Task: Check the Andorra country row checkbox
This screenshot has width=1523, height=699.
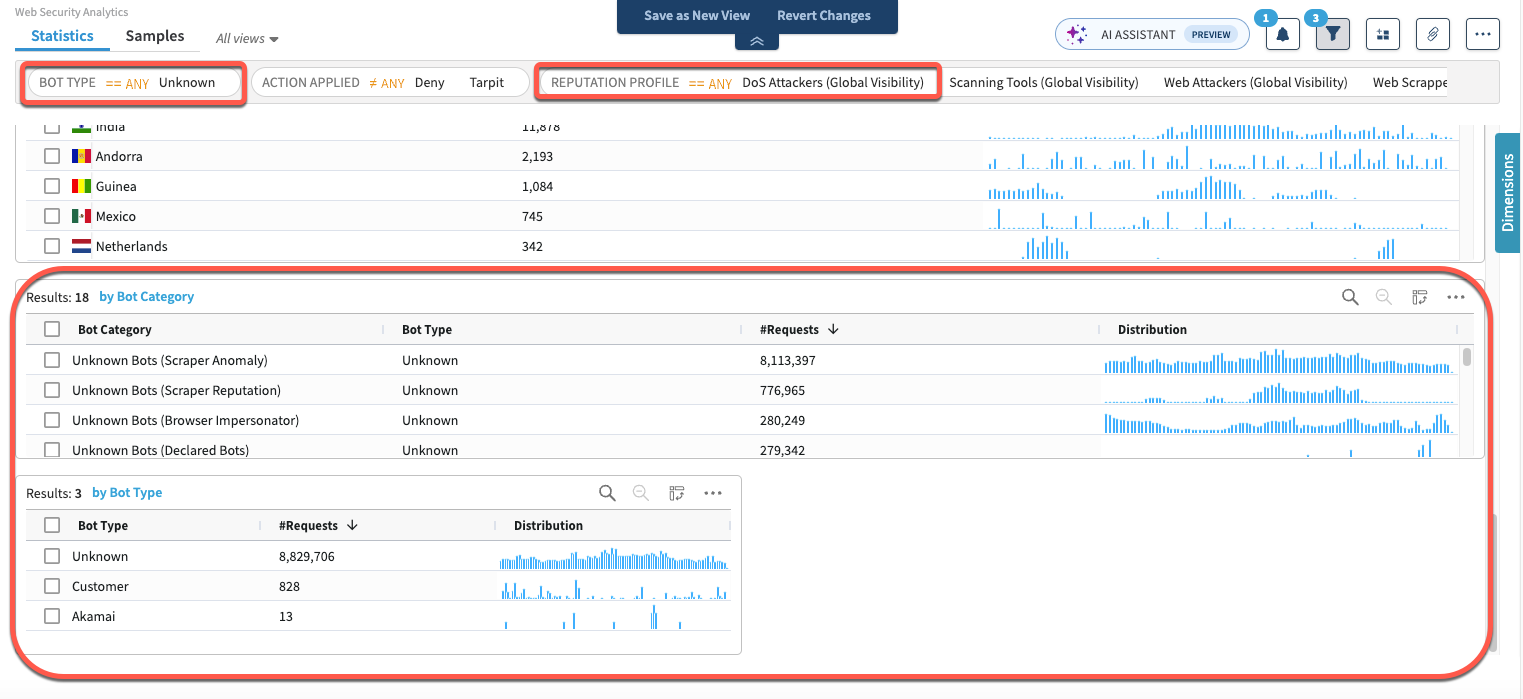Action: point(52,157)
